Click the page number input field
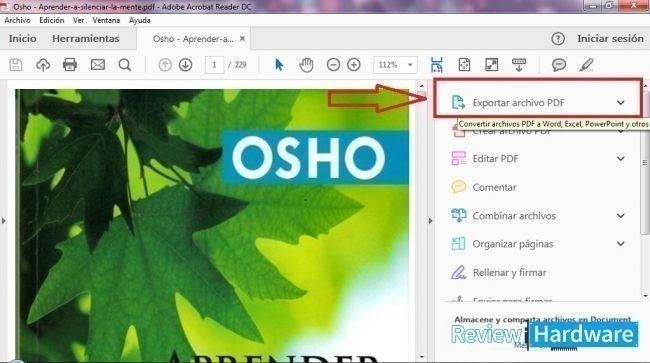 pyautogui.click(x=214, y=65)
